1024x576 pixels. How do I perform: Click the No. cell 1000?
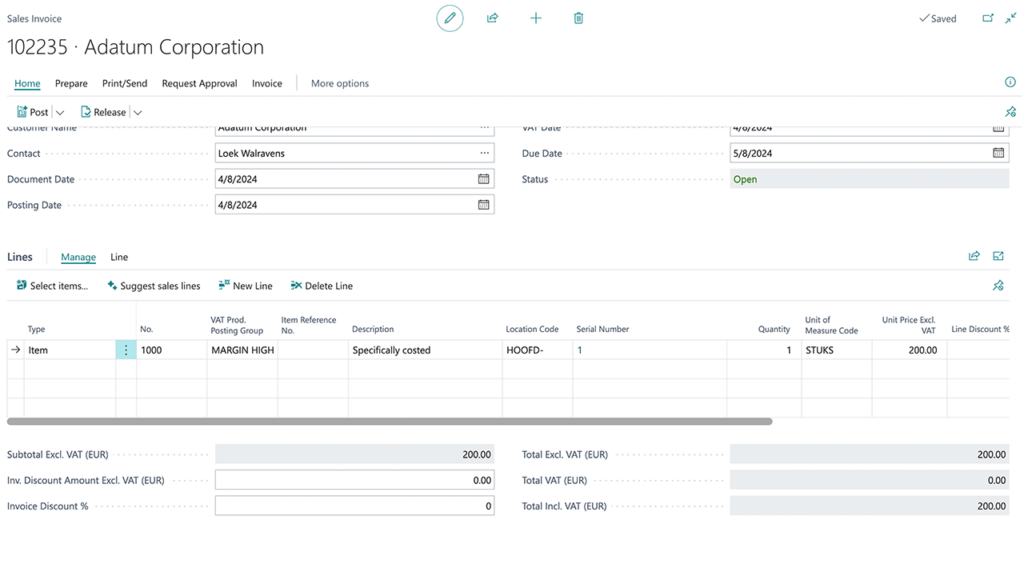coord(172,350)
